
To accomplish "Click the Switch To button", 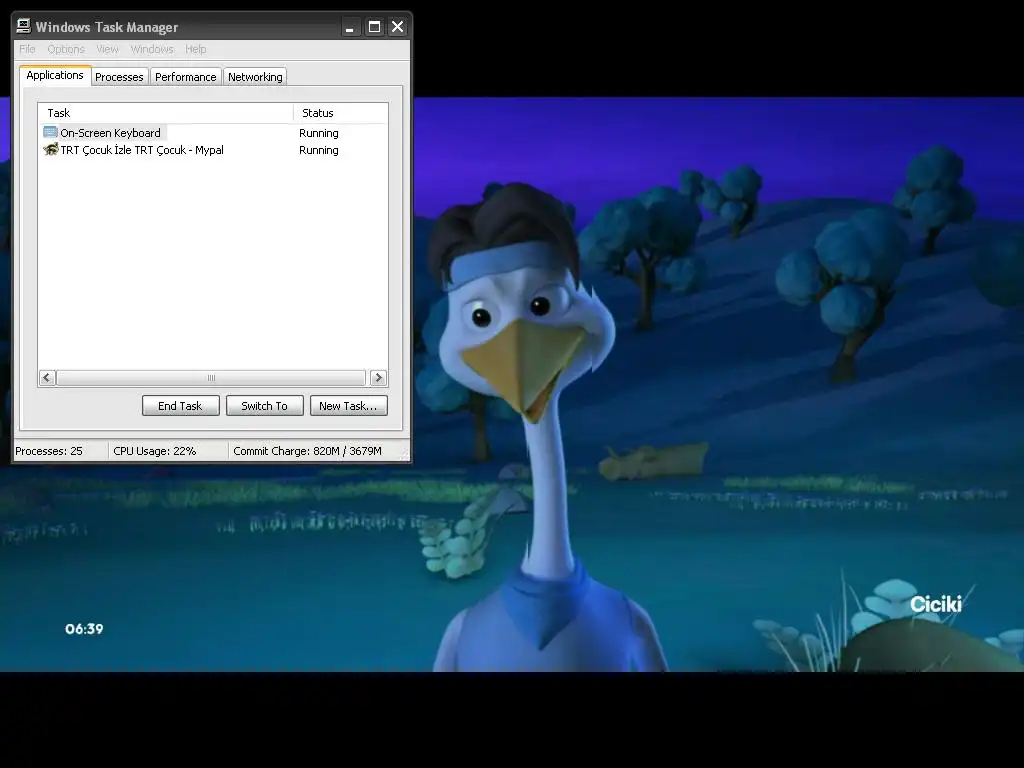I will [264, 406].
